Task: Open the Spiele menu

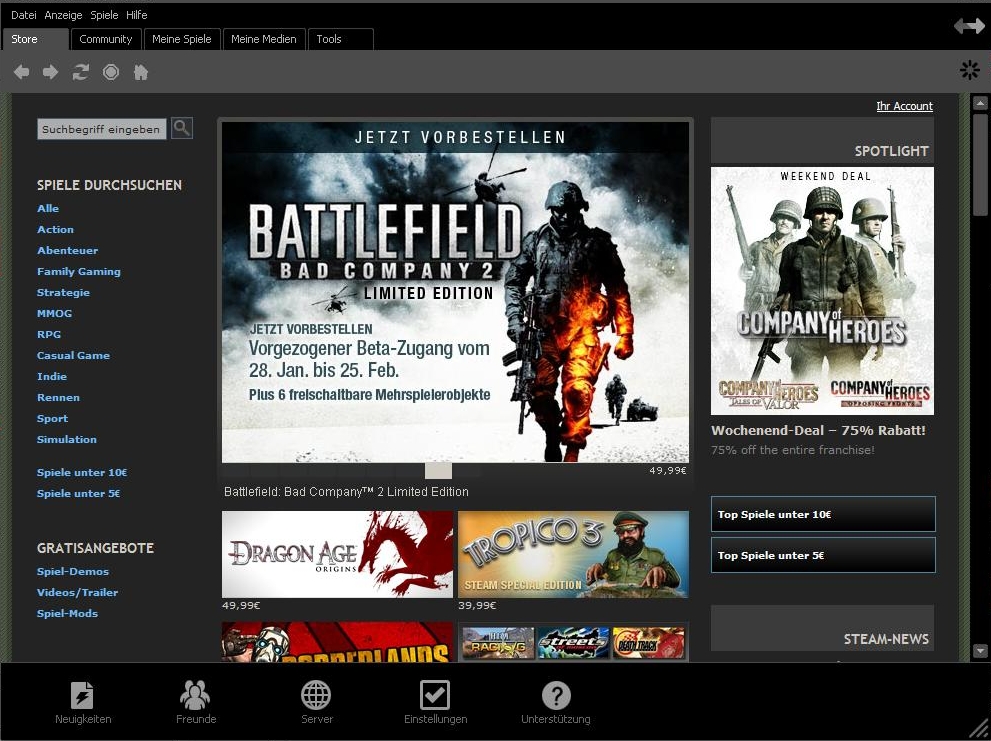Action: (104, 15)
